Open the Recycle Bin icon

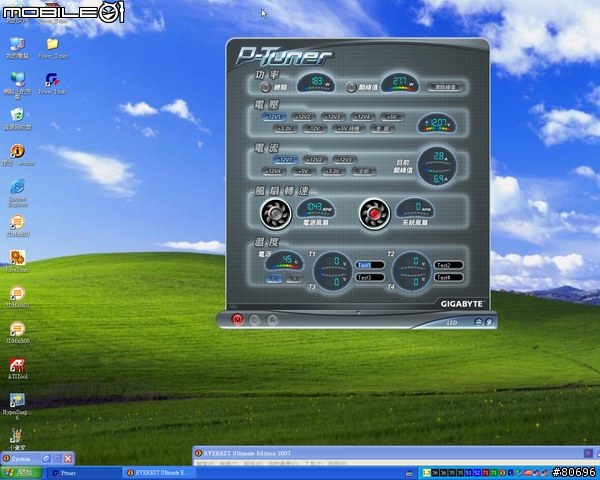tap(17, 119)
